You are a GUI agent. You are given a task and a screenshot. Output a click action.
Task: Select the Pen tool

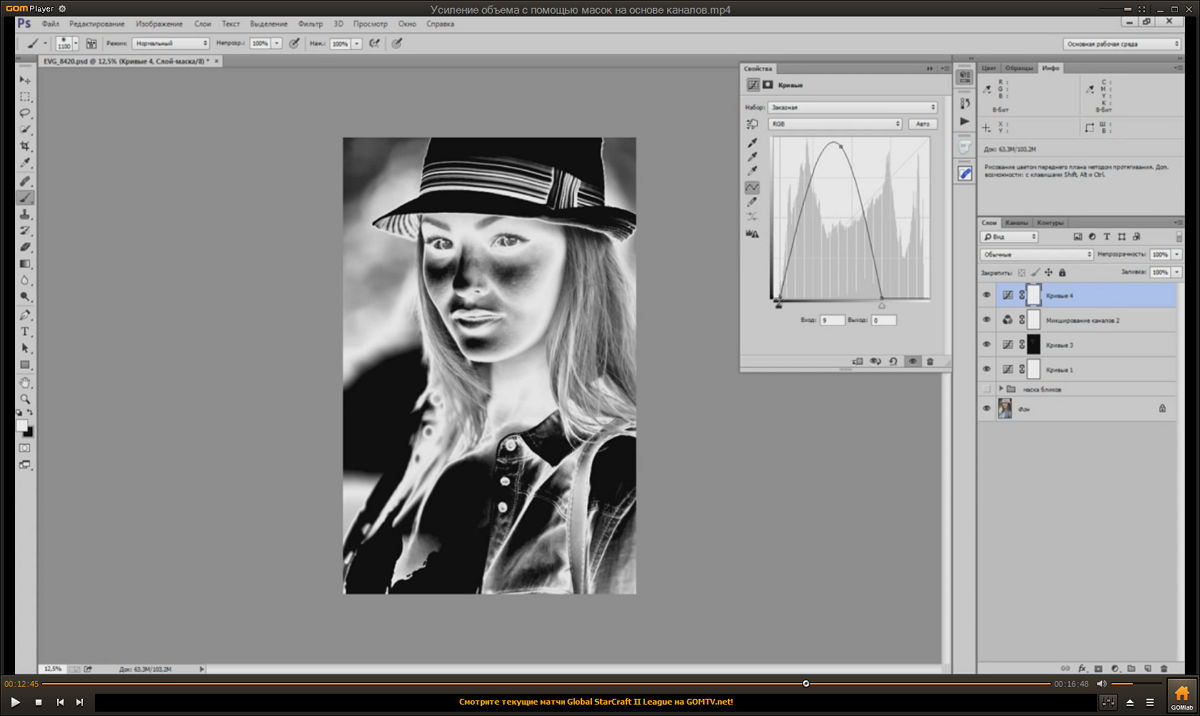coord(25,315)
